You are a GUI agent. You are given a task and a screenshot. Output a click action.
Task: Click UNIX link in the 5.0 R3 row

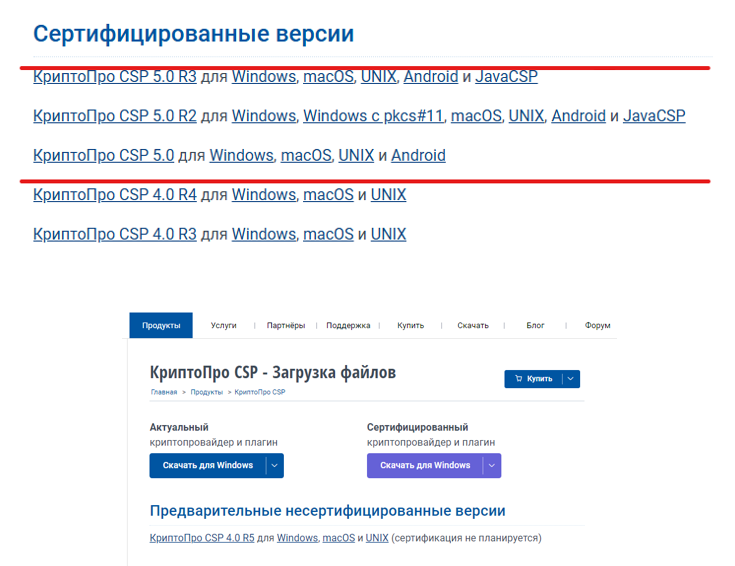point(379,76)
